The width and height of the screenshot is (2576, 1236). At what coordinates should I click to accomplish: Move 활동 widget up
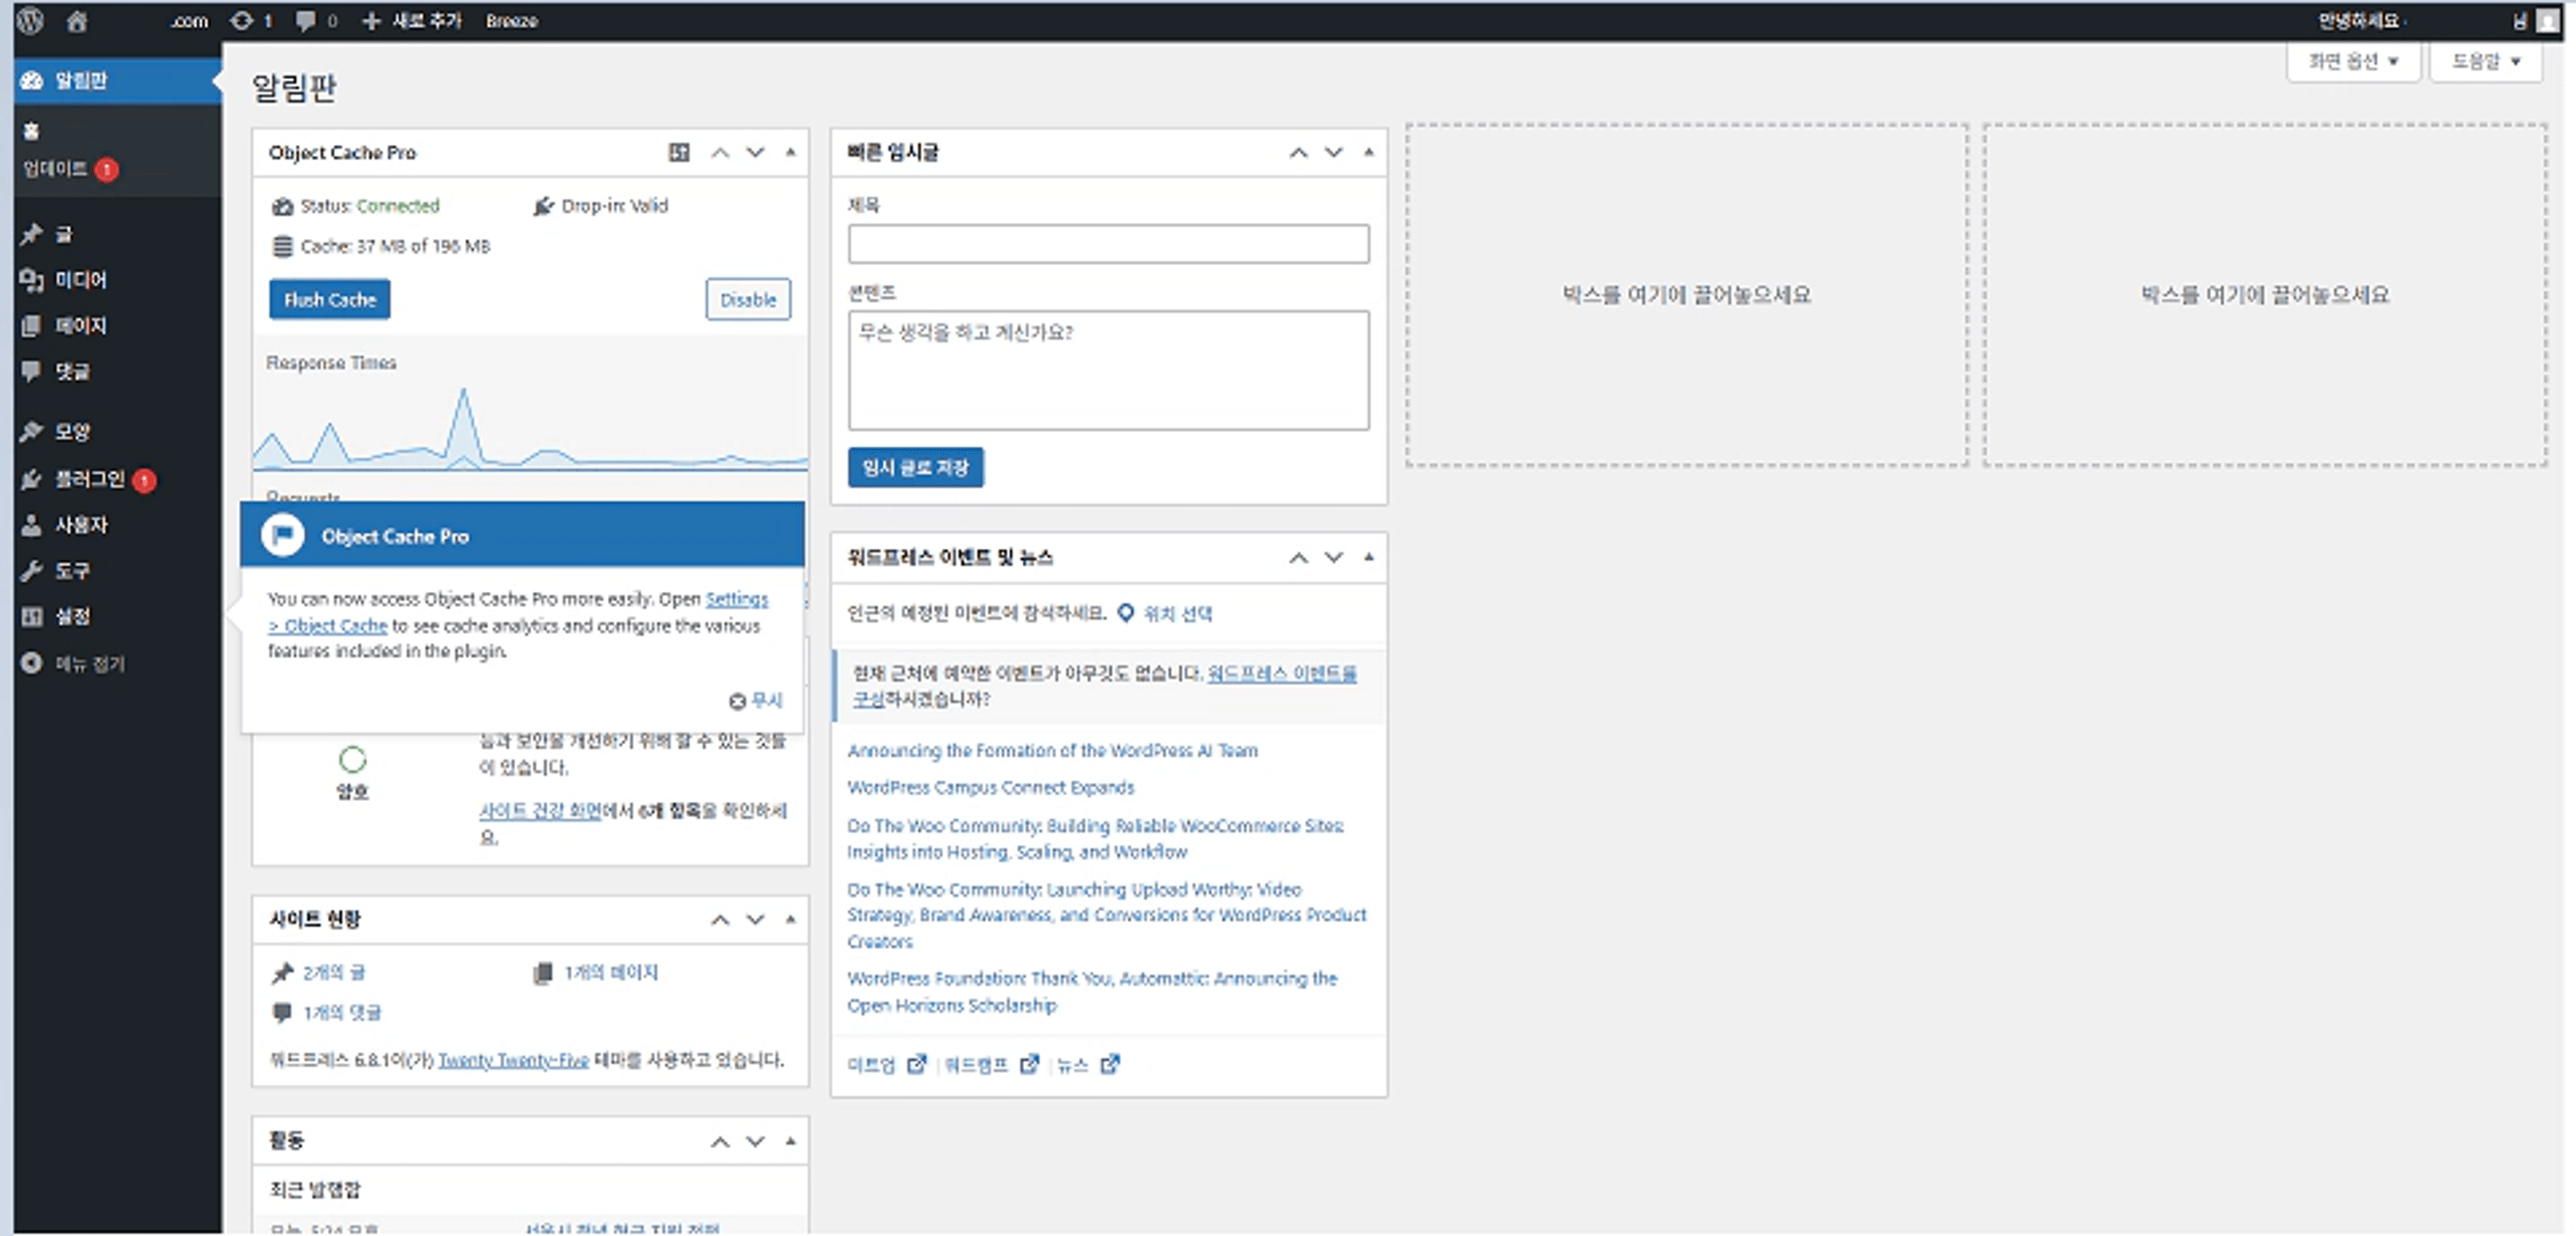pyautogui.click(x=720, y=1141)
